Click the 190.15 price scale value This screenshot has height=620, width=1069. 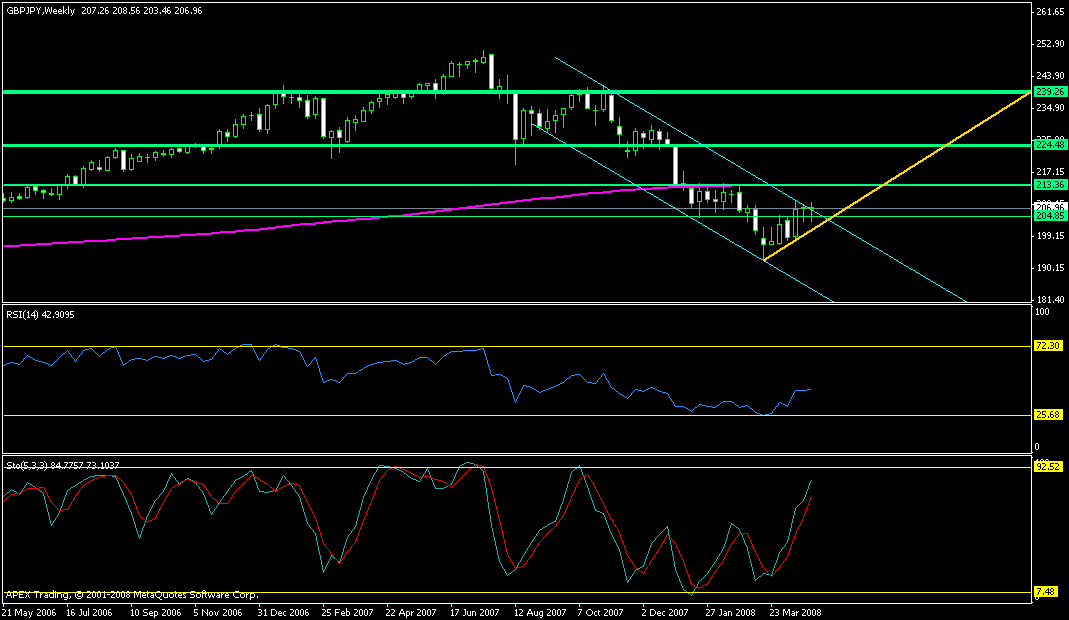point(1049,268)
